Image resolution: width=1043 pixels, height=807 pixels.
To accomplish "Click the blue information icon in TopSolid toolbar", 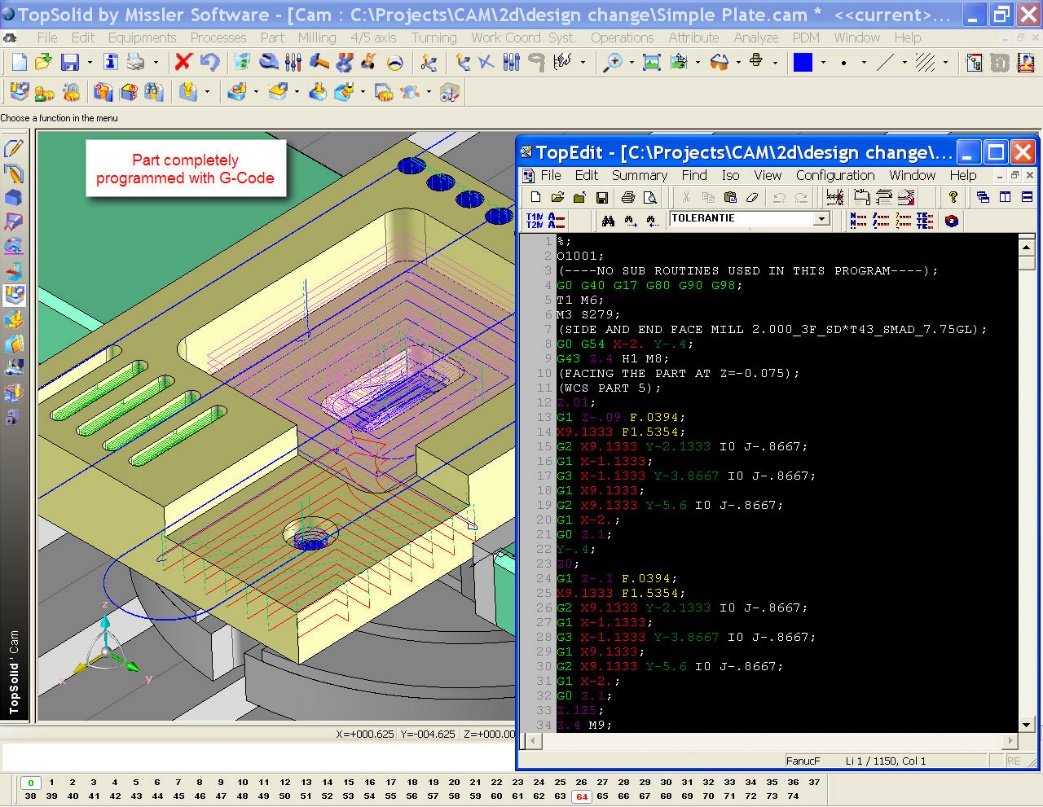I will point(110,63).
